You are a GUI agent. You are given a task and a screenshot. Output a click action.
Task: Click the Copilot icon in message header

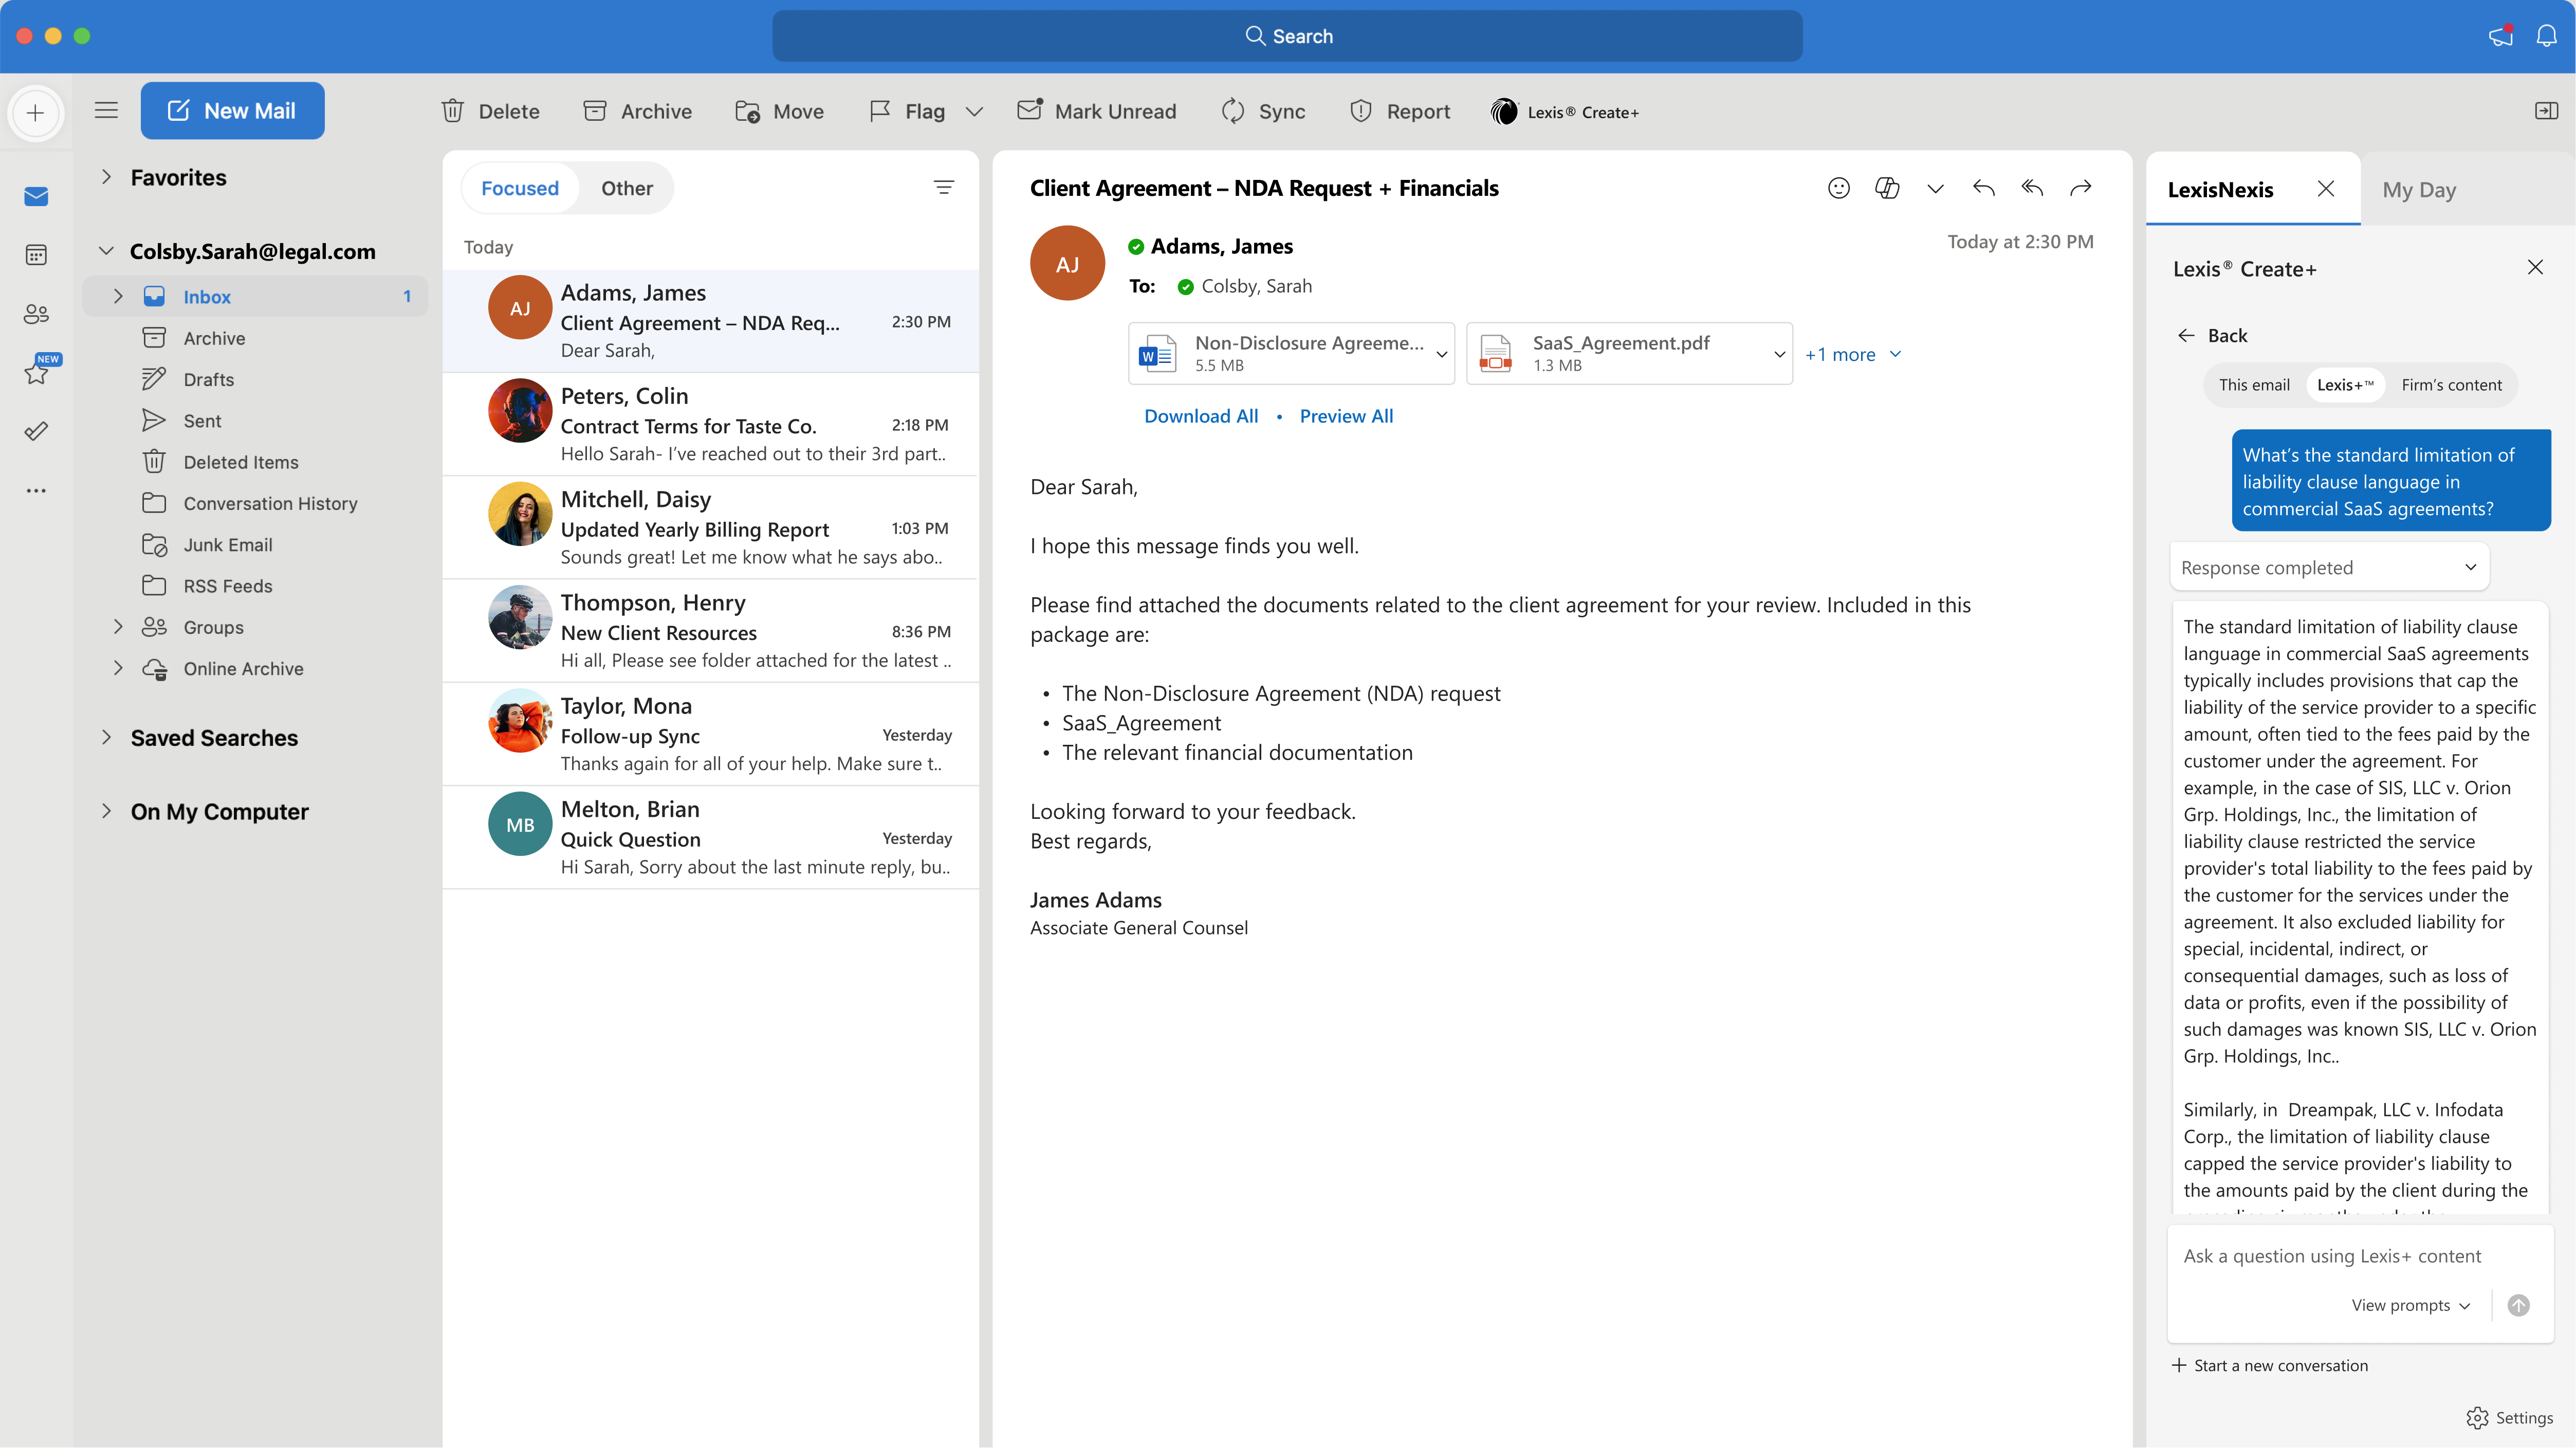(1887, 188)
